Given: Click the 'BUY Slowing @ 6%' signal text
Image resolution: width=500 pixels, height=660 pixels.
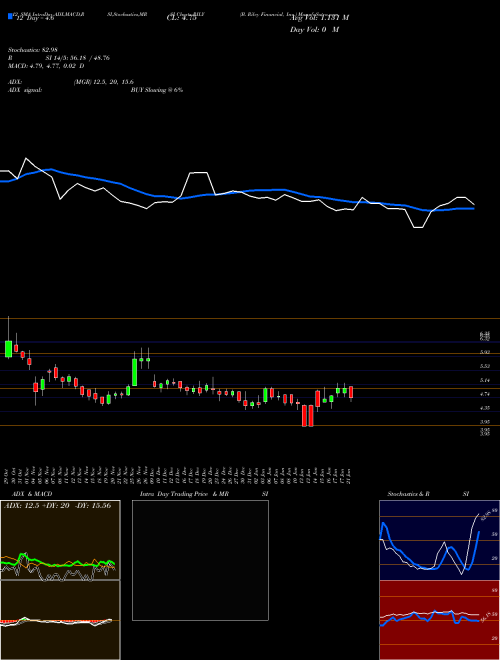Looking at the screenshot, I should [x=157, y=90].
